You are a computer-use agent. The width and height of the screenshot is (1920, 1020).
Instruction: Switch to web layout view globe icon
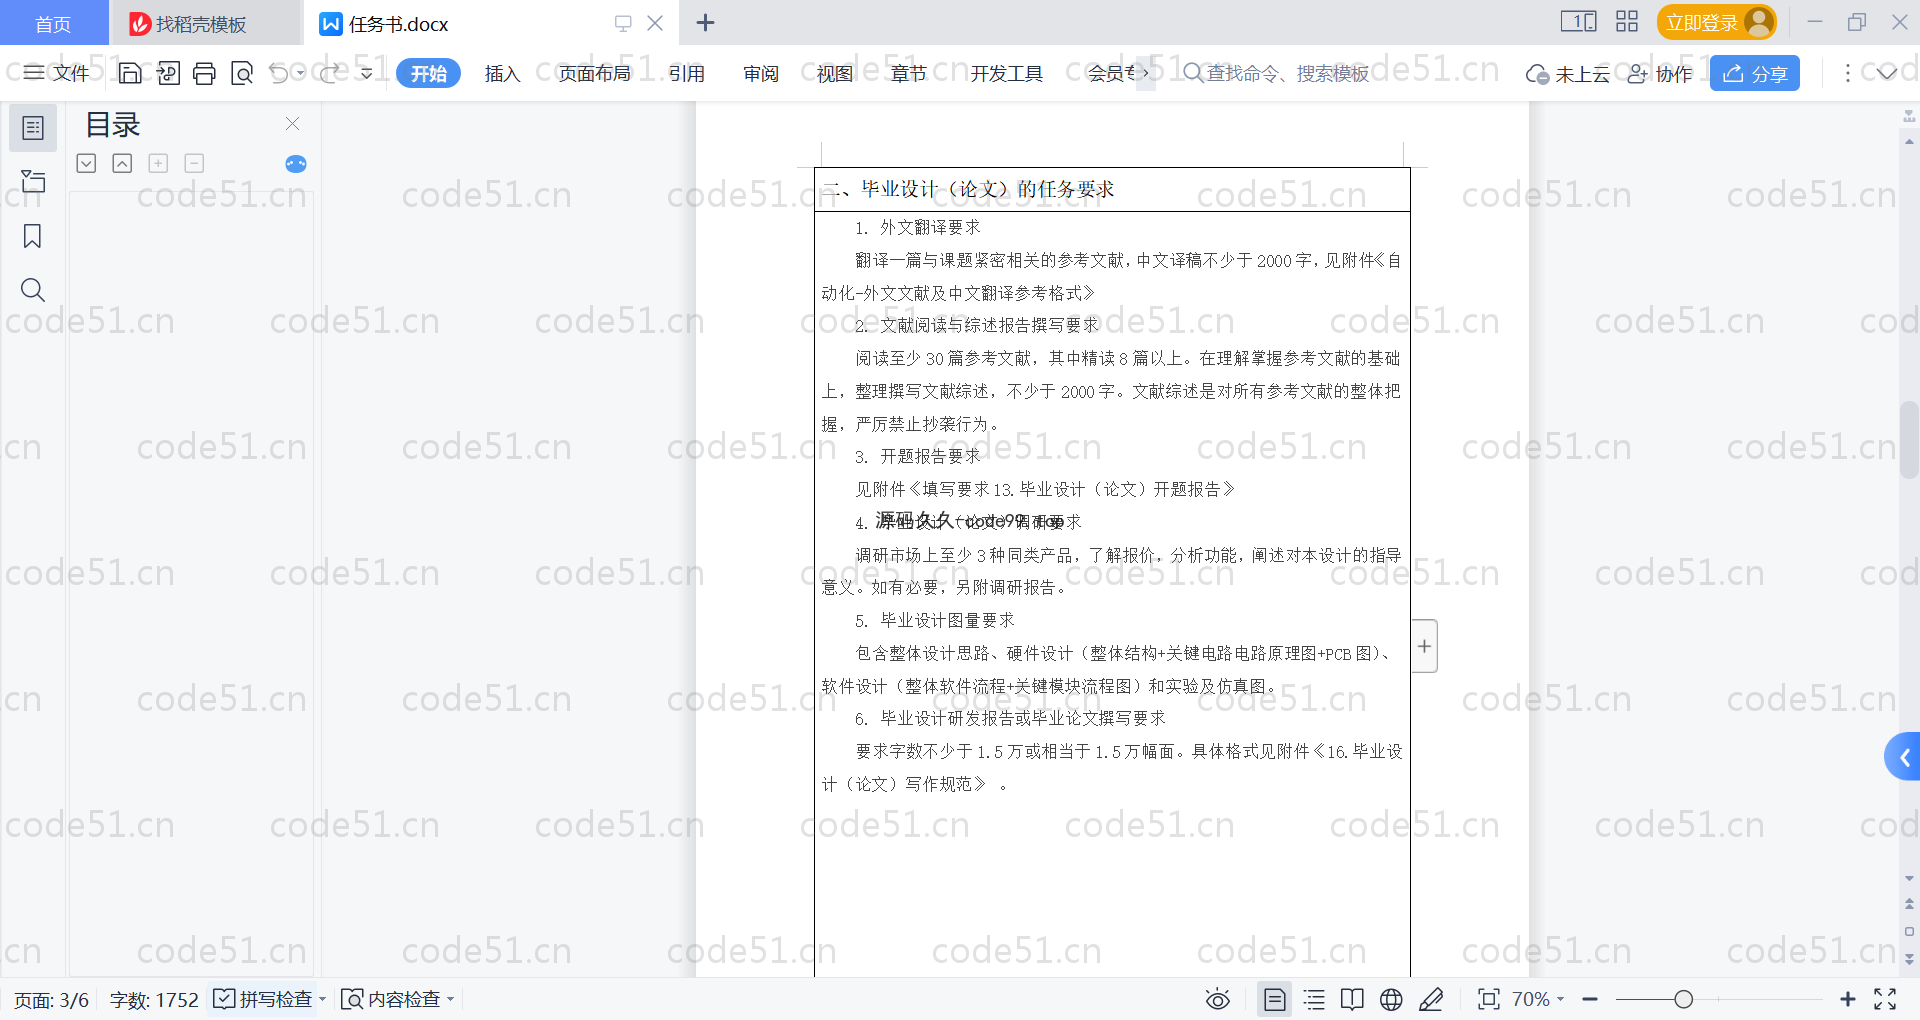tap(1391, 999)
